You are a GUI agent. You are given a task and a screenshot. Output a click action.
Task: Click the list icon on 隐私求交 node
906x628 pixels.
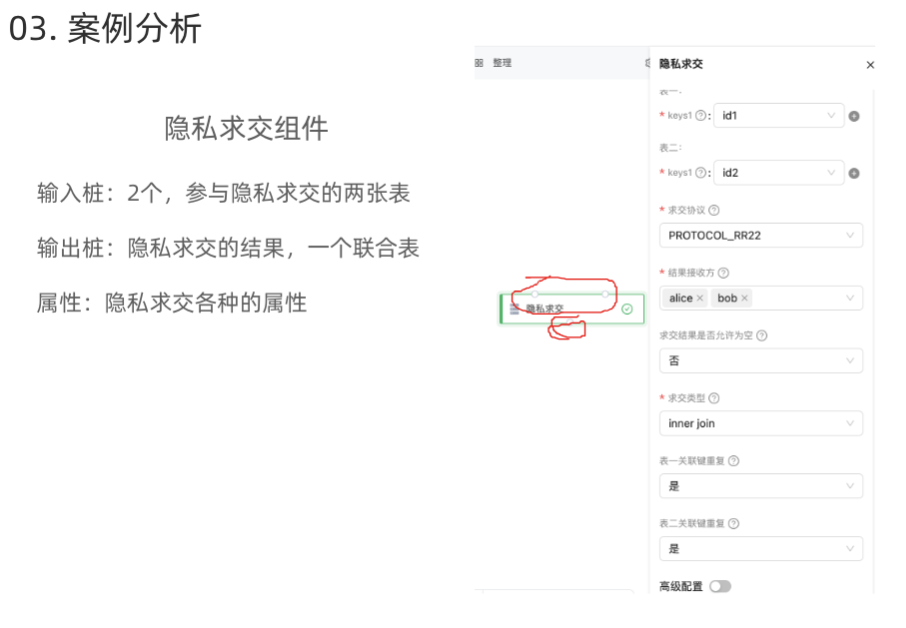point(514,309)
